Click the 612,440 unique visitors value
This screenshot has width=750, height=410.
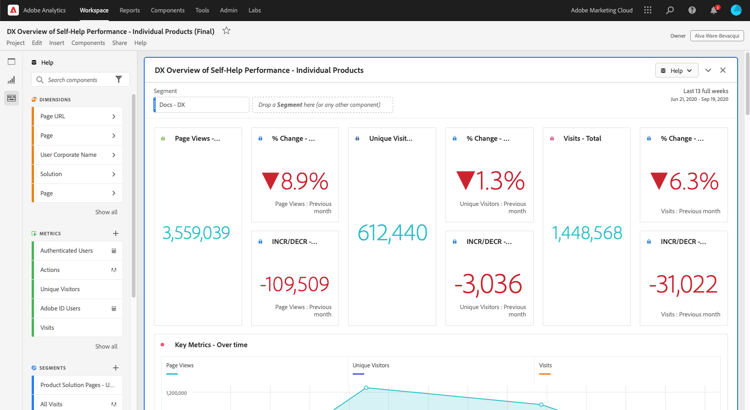(392, 233)
